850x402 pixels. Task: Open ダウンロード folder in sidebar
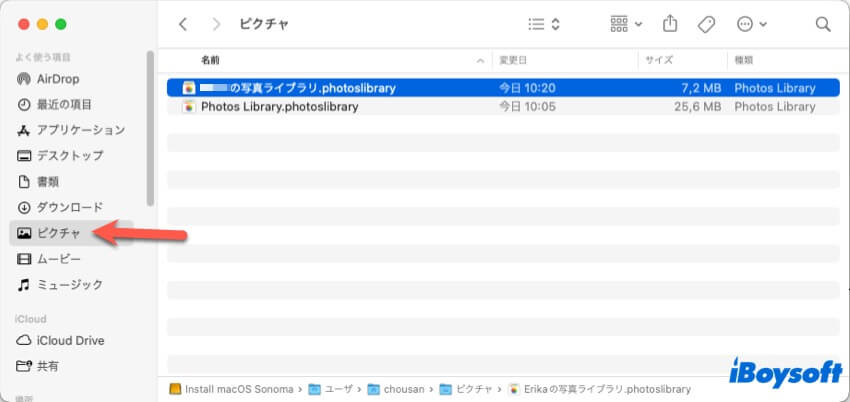coord(69,208)
